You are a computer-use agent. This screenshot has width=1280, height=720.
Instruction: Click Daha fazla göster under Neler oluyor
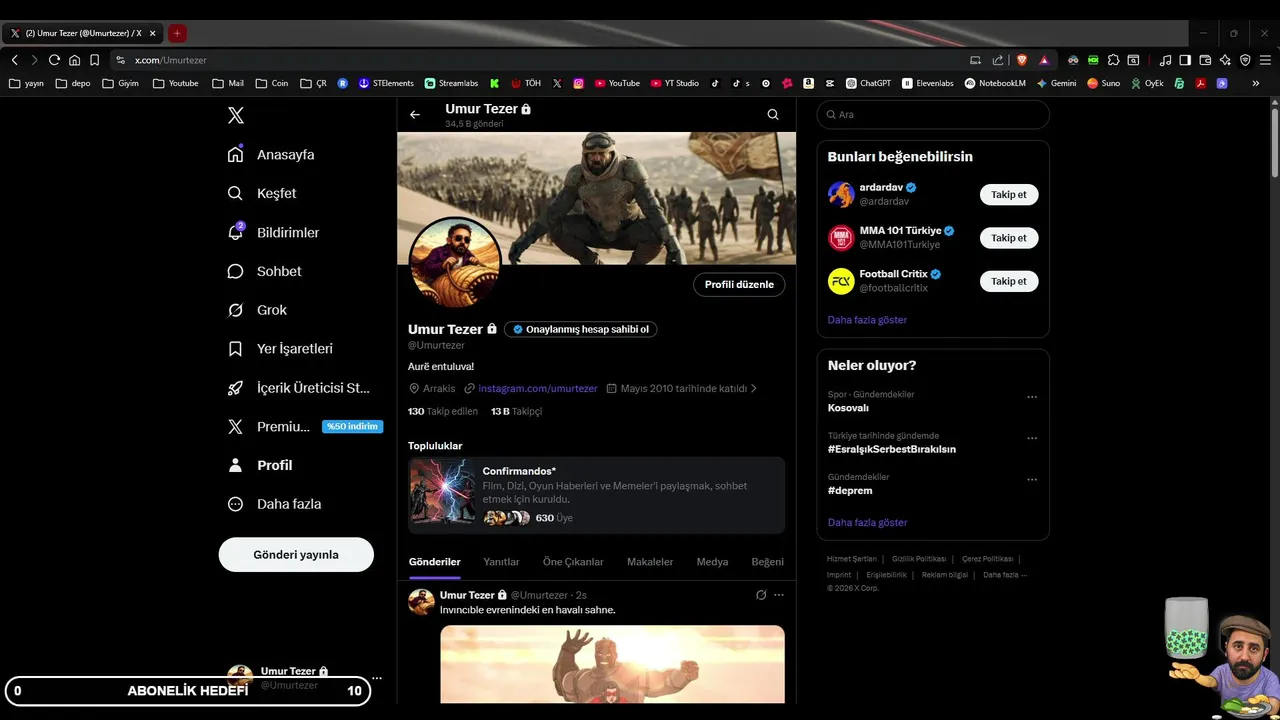click(x=867, y=523)
